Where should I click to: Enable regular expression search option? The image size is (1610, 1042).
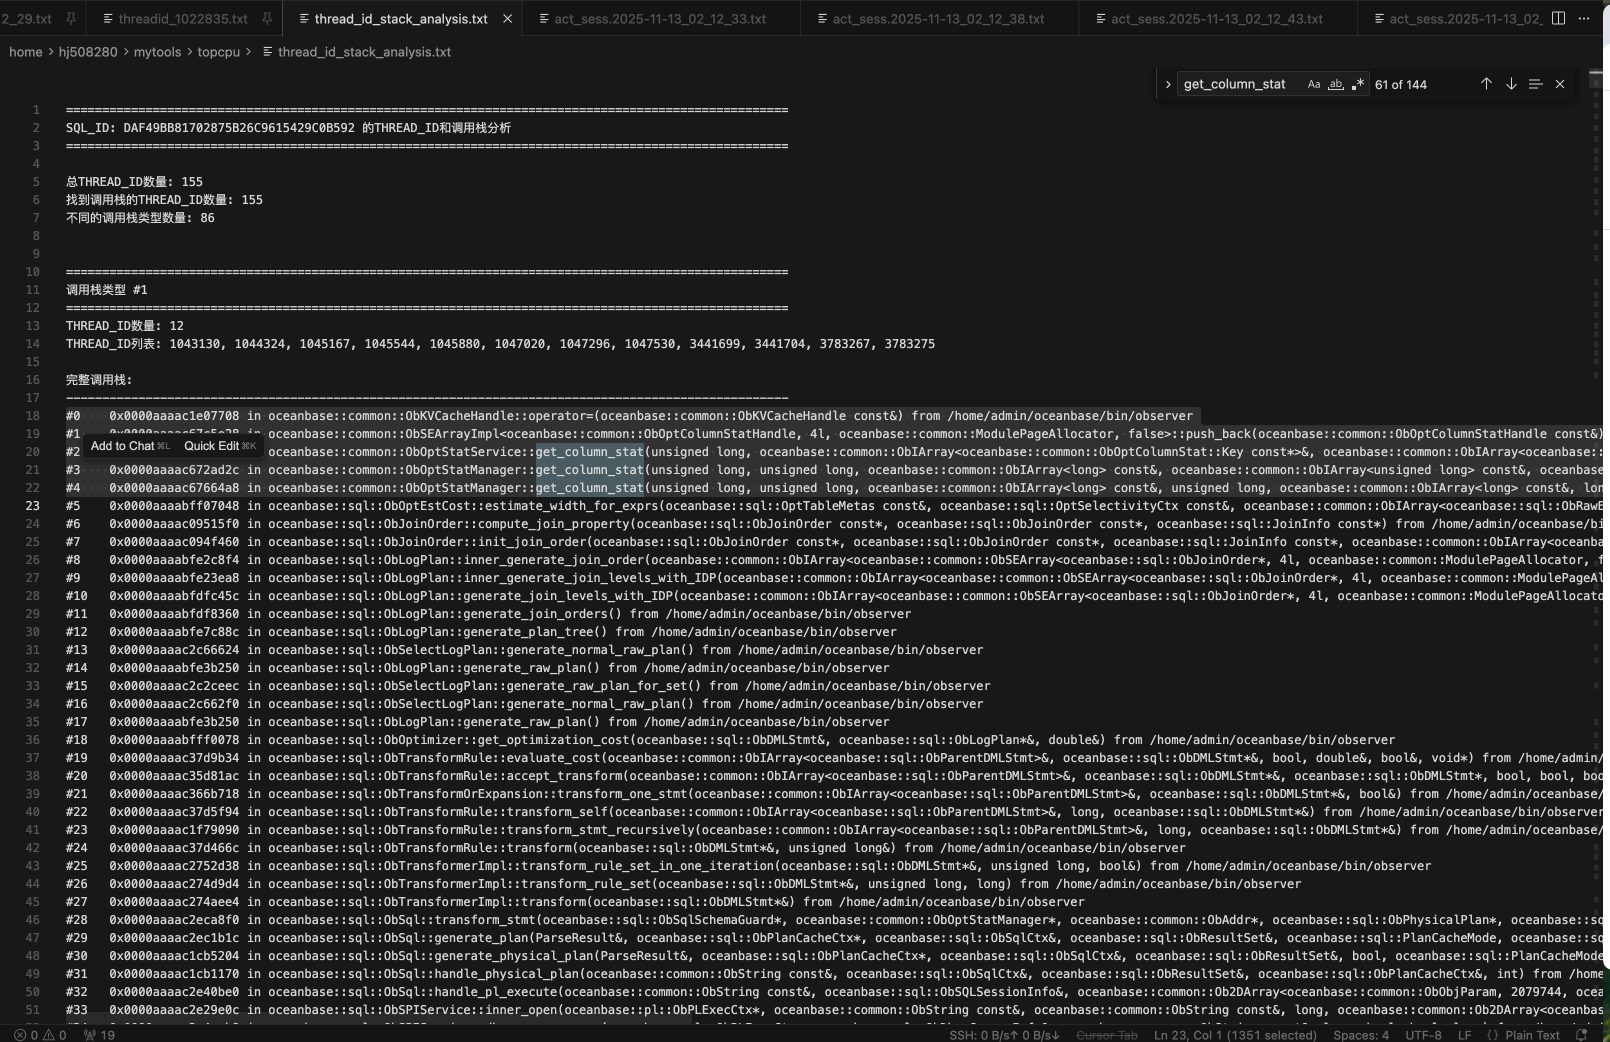pos(1357,85)
